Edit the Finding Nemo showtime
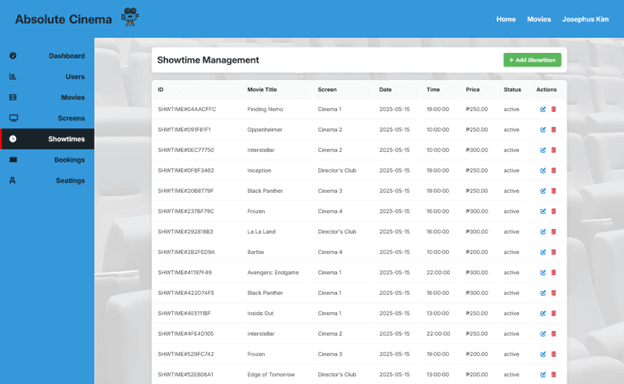The image size is (624, 384). click(x=543, y=109)
